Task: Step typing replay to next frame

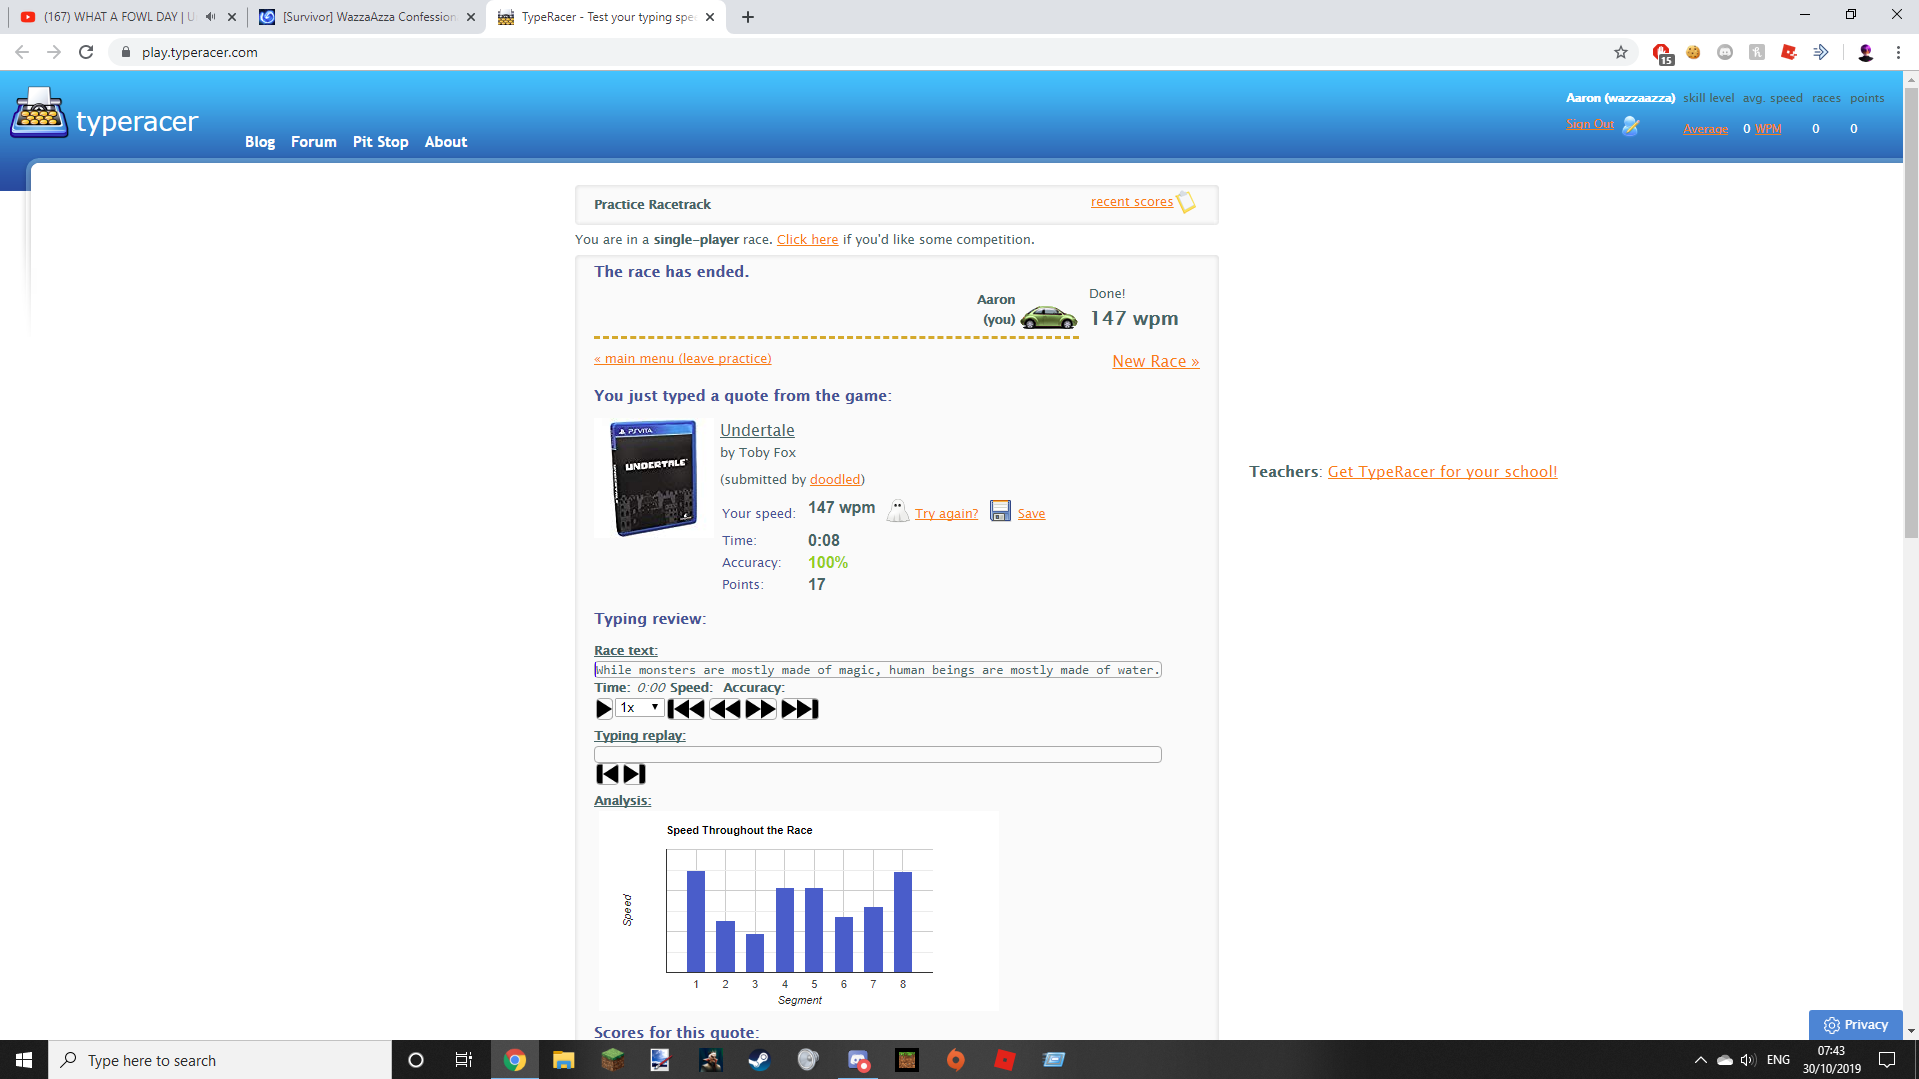Action: (635, 774)
